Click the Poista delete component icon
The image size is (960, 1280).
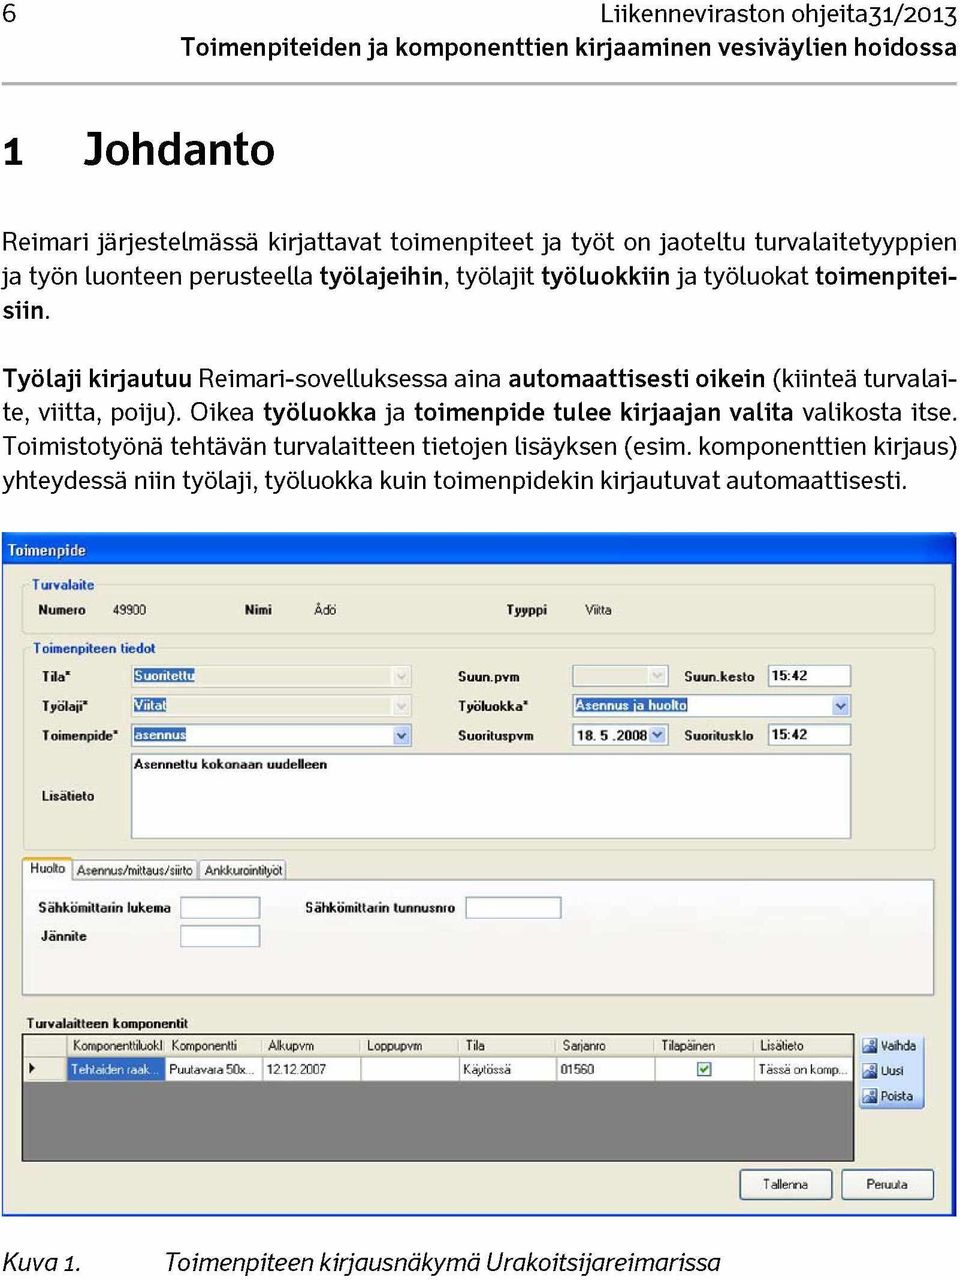[x=869, y=1097]
